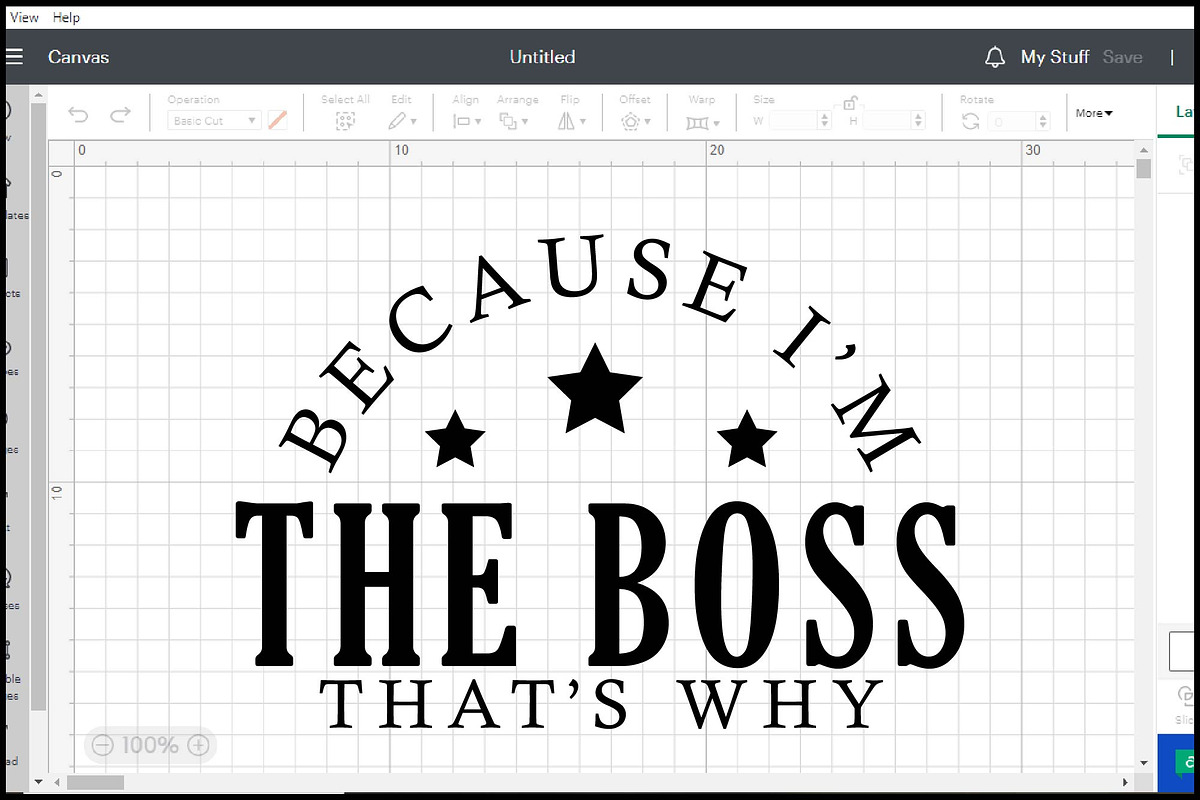Zoom out with the minus button
The image size is (1200, 800).
pos(102,745)
